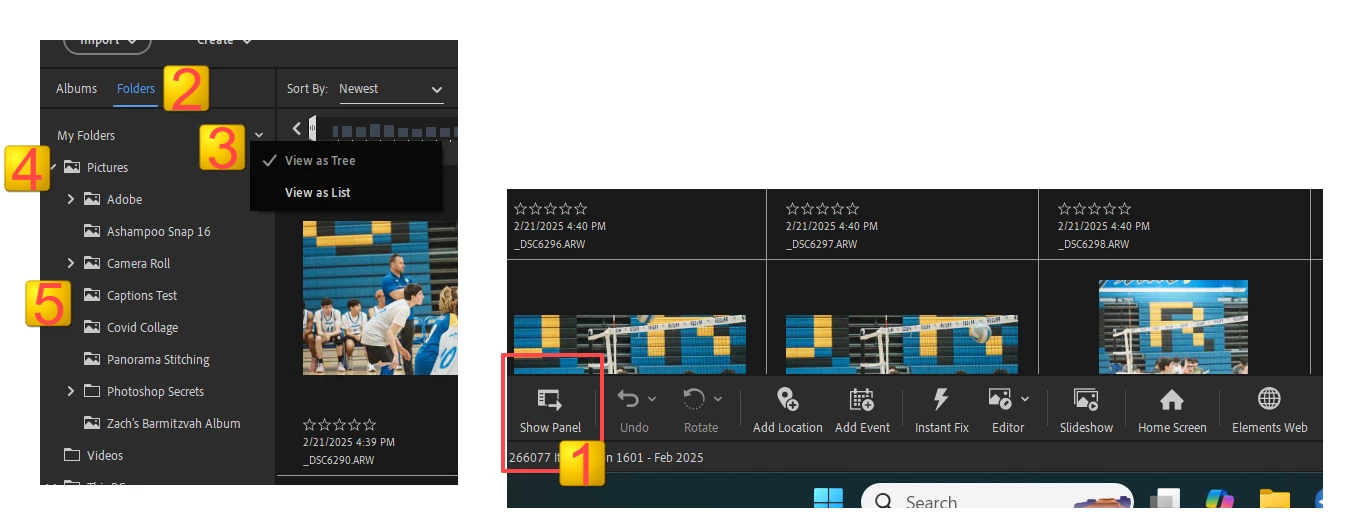Expand the Adobe folder
1354x525 pixels.
point(71,199)
